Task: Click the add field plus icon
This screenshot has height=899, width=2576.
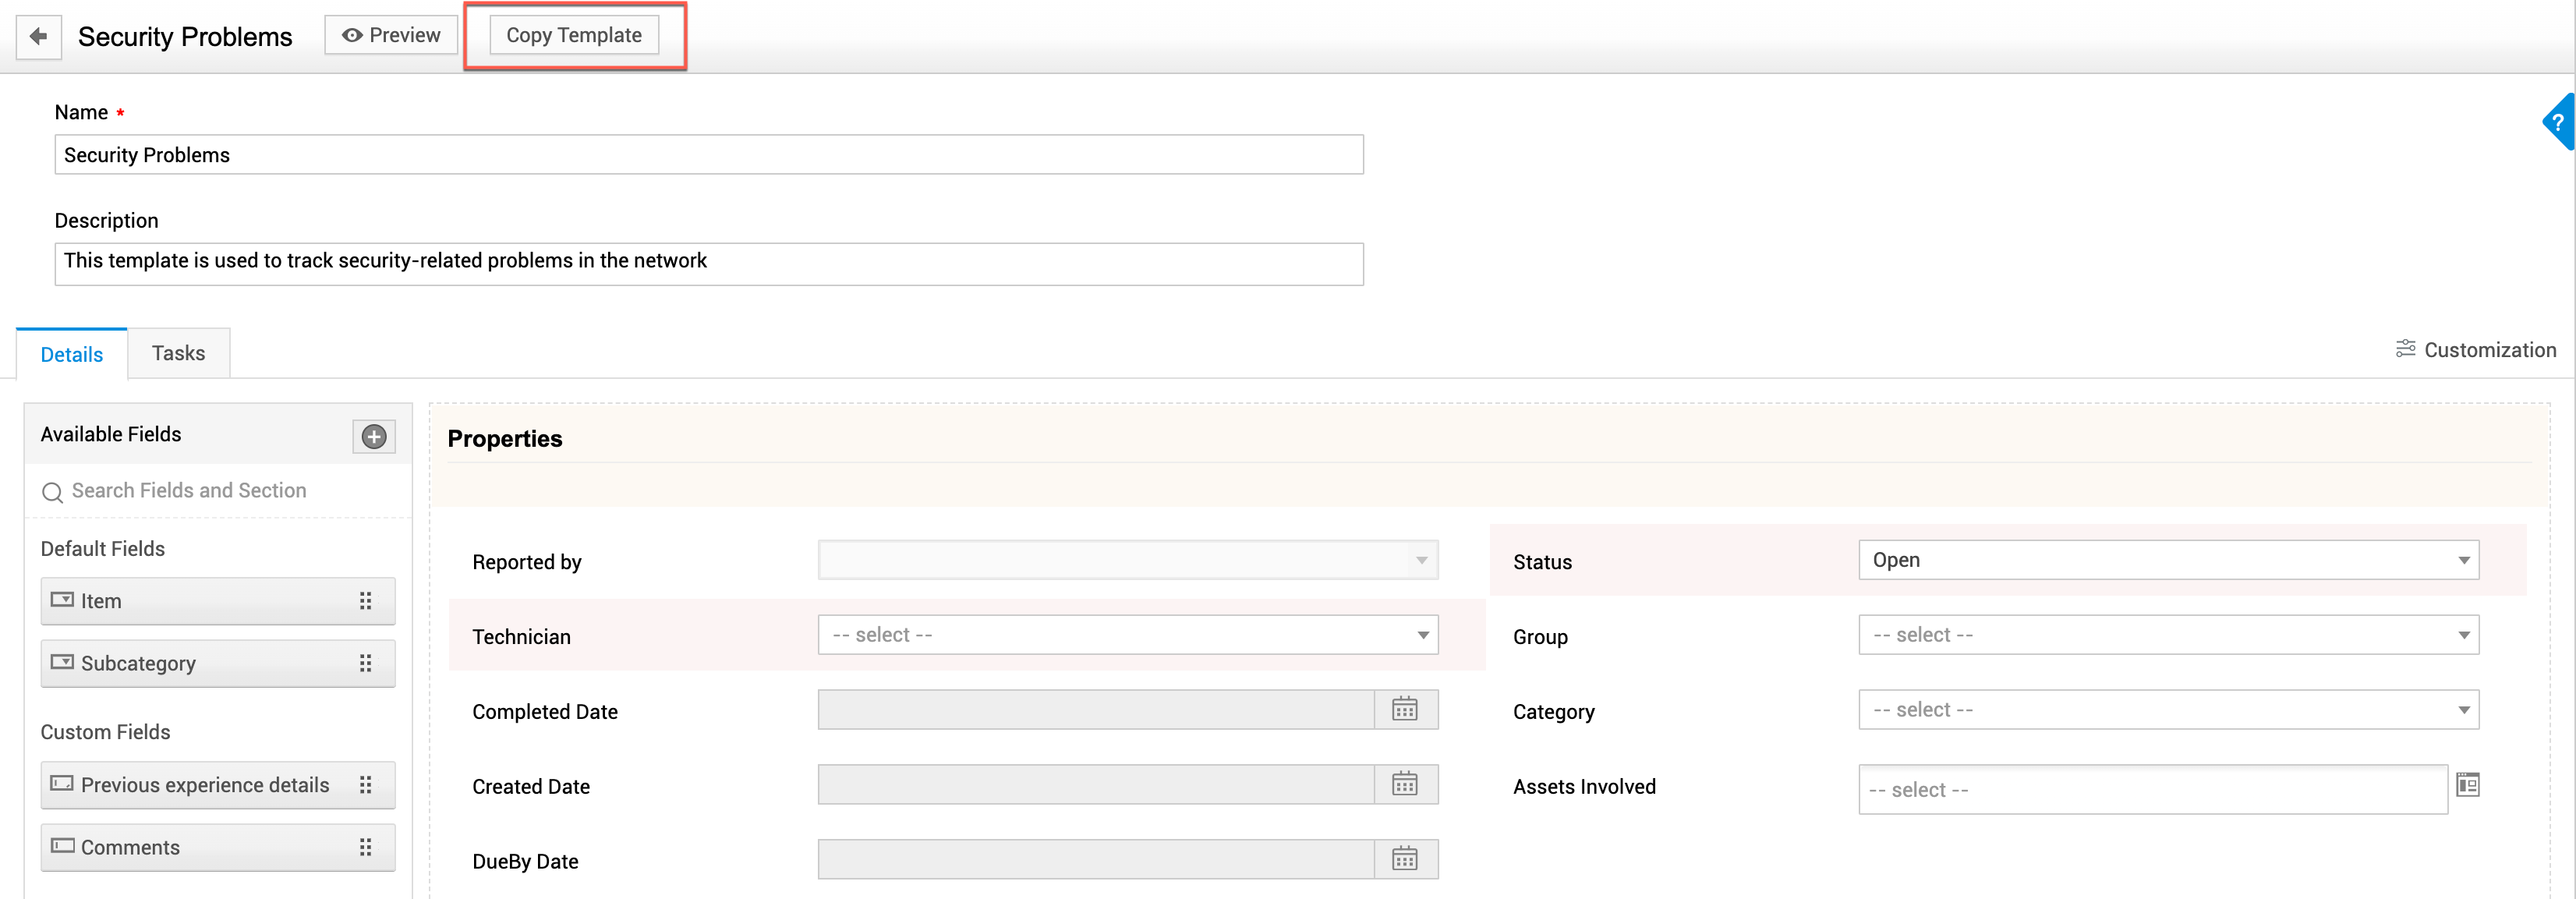Action: pyautogui.click(x=374, y=436)
